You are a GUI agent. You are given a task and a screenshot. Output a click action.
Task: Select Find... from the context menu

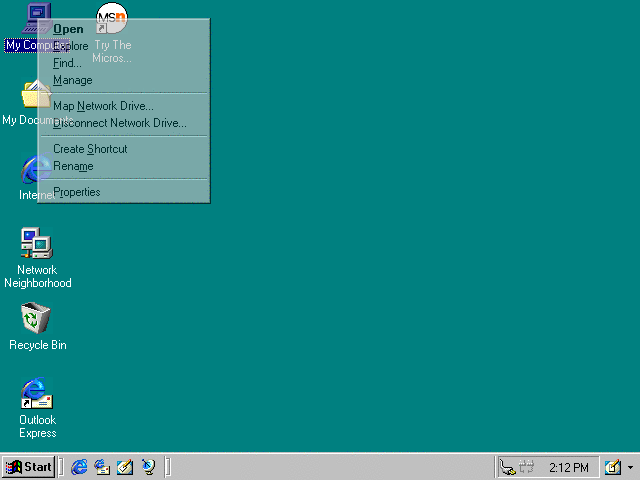124,63
